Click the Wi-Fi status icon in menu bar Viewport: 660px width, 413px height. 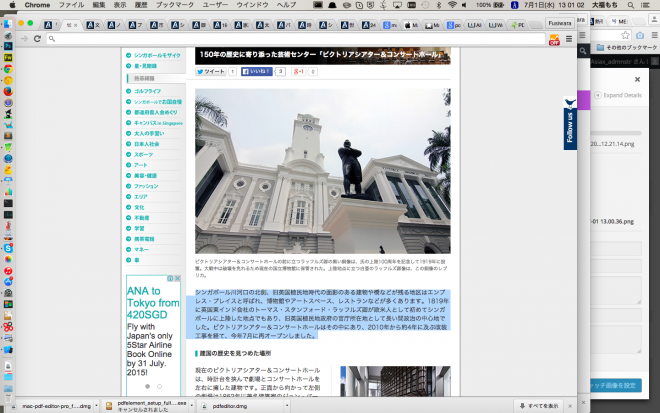tap(452, 5)
